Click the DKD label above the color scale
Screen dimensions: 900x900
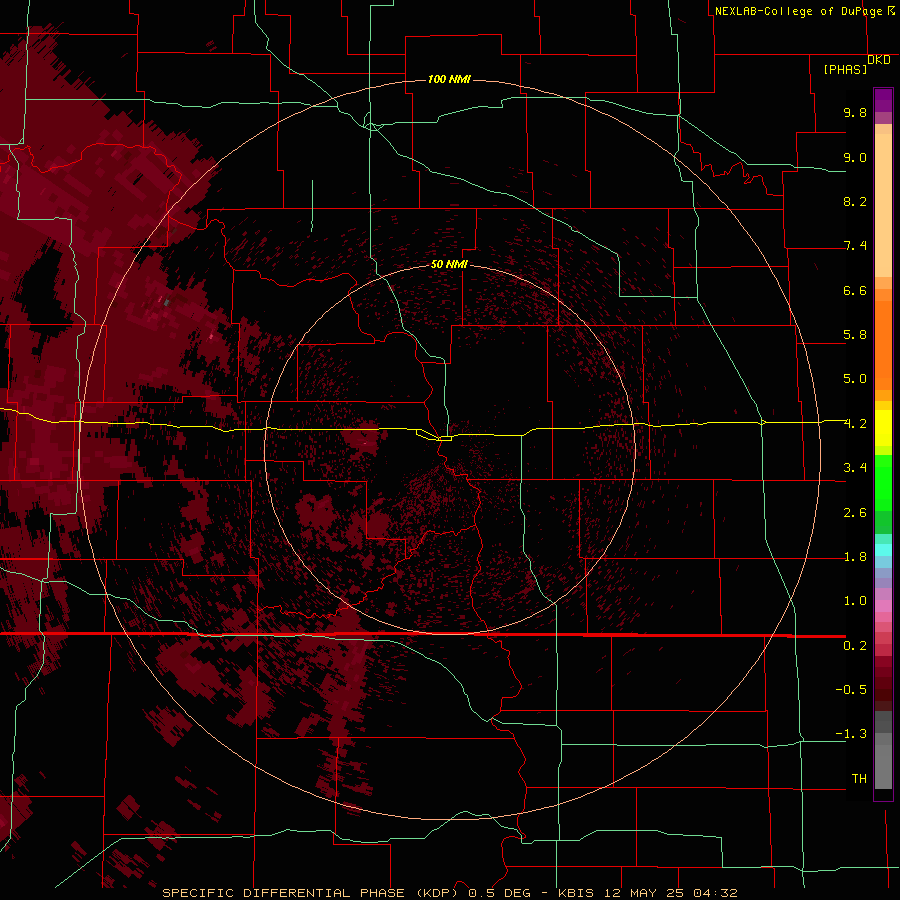[x=879, y=60]
